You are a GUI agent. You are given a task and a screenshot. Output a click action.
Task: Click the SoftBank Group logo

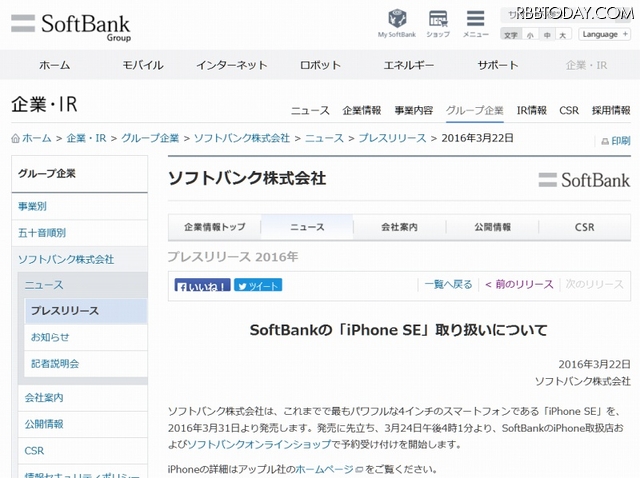pos(71,28)
